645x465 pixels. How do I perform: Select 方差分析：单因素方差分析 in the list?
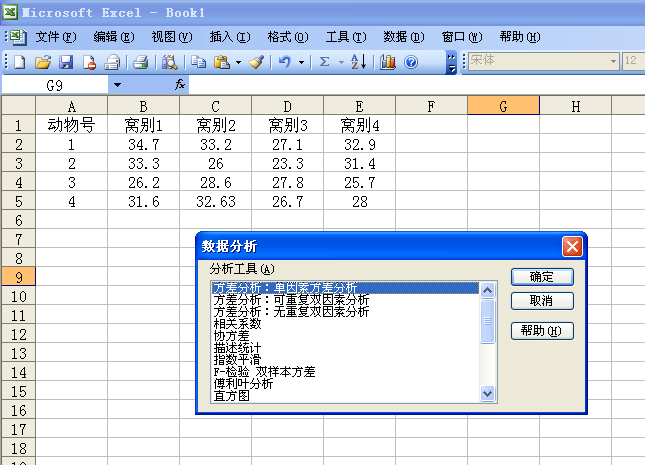click(345, 288)
